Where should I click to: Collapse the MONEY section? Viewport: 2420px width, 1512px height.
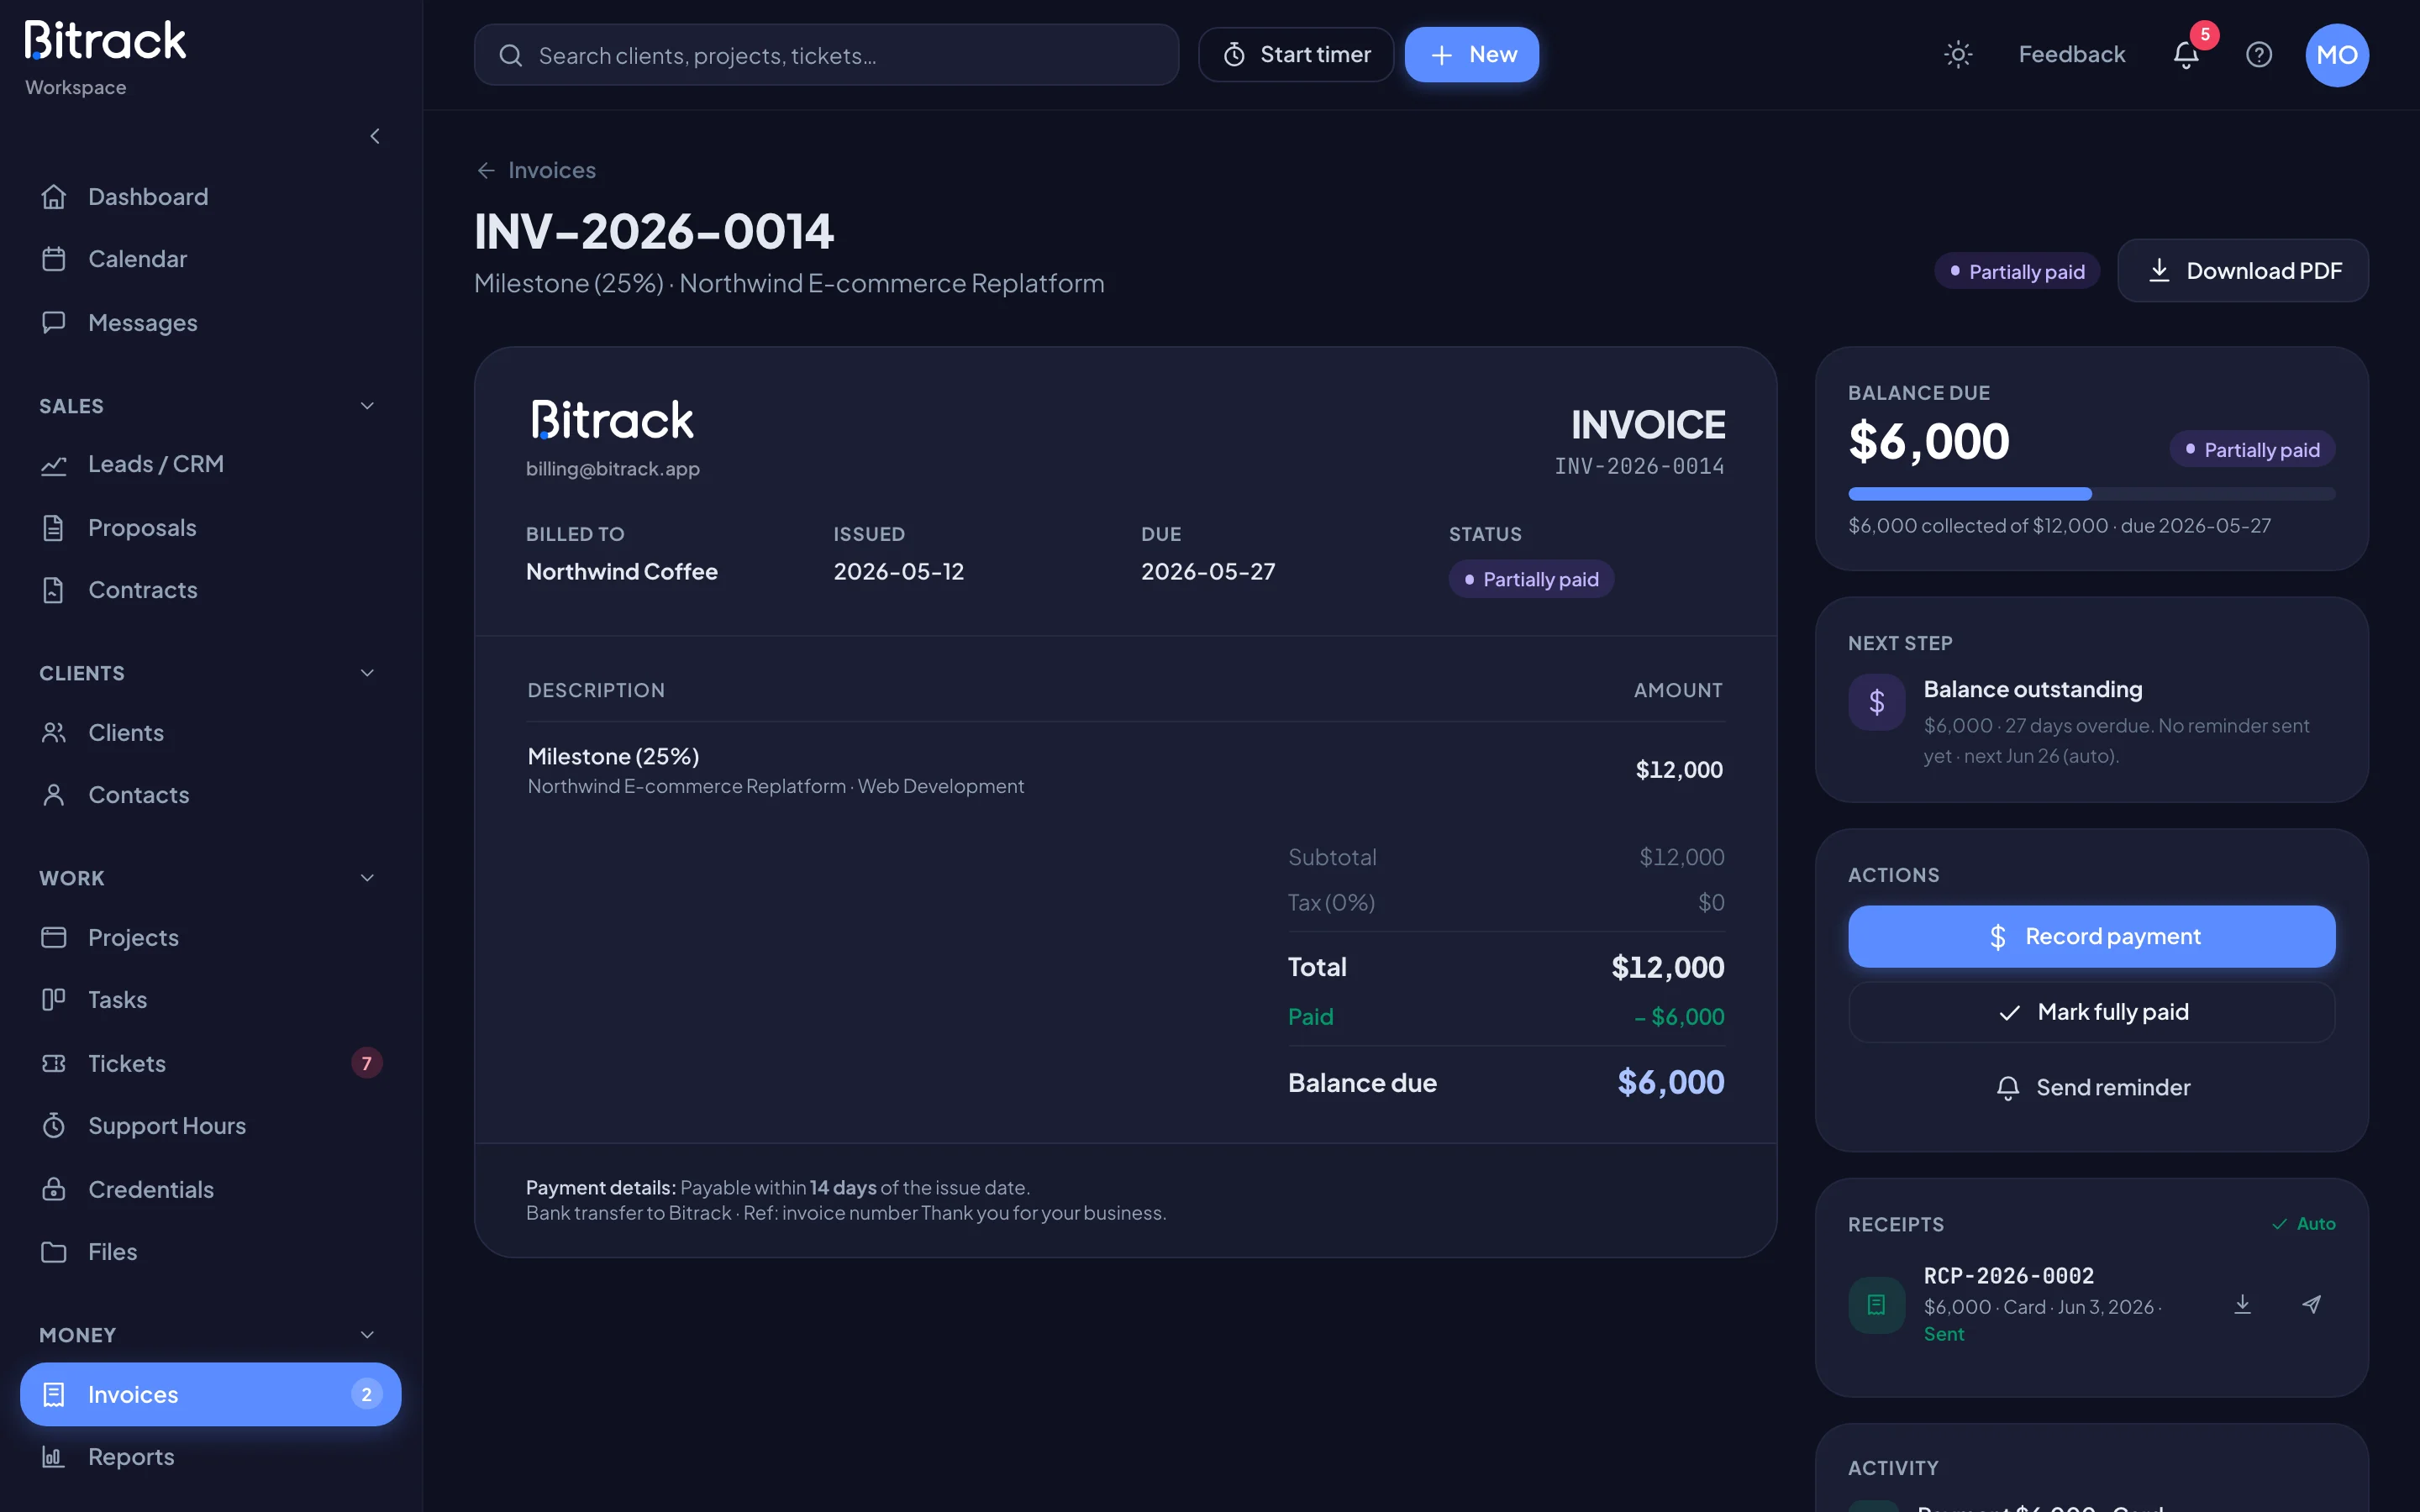tap(367, 1335)
